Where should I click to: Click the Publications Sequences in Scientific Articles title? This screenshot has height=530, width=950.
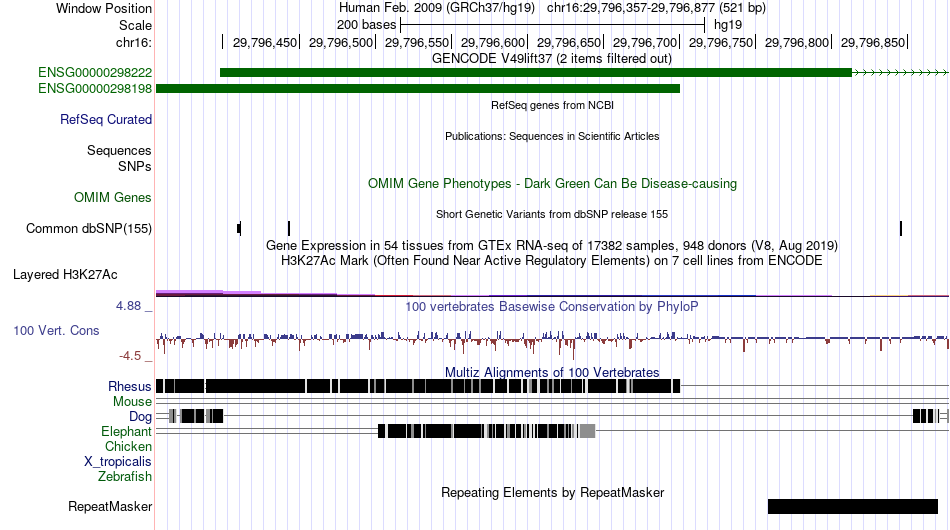pyautogui.click(x=552, y=136)
